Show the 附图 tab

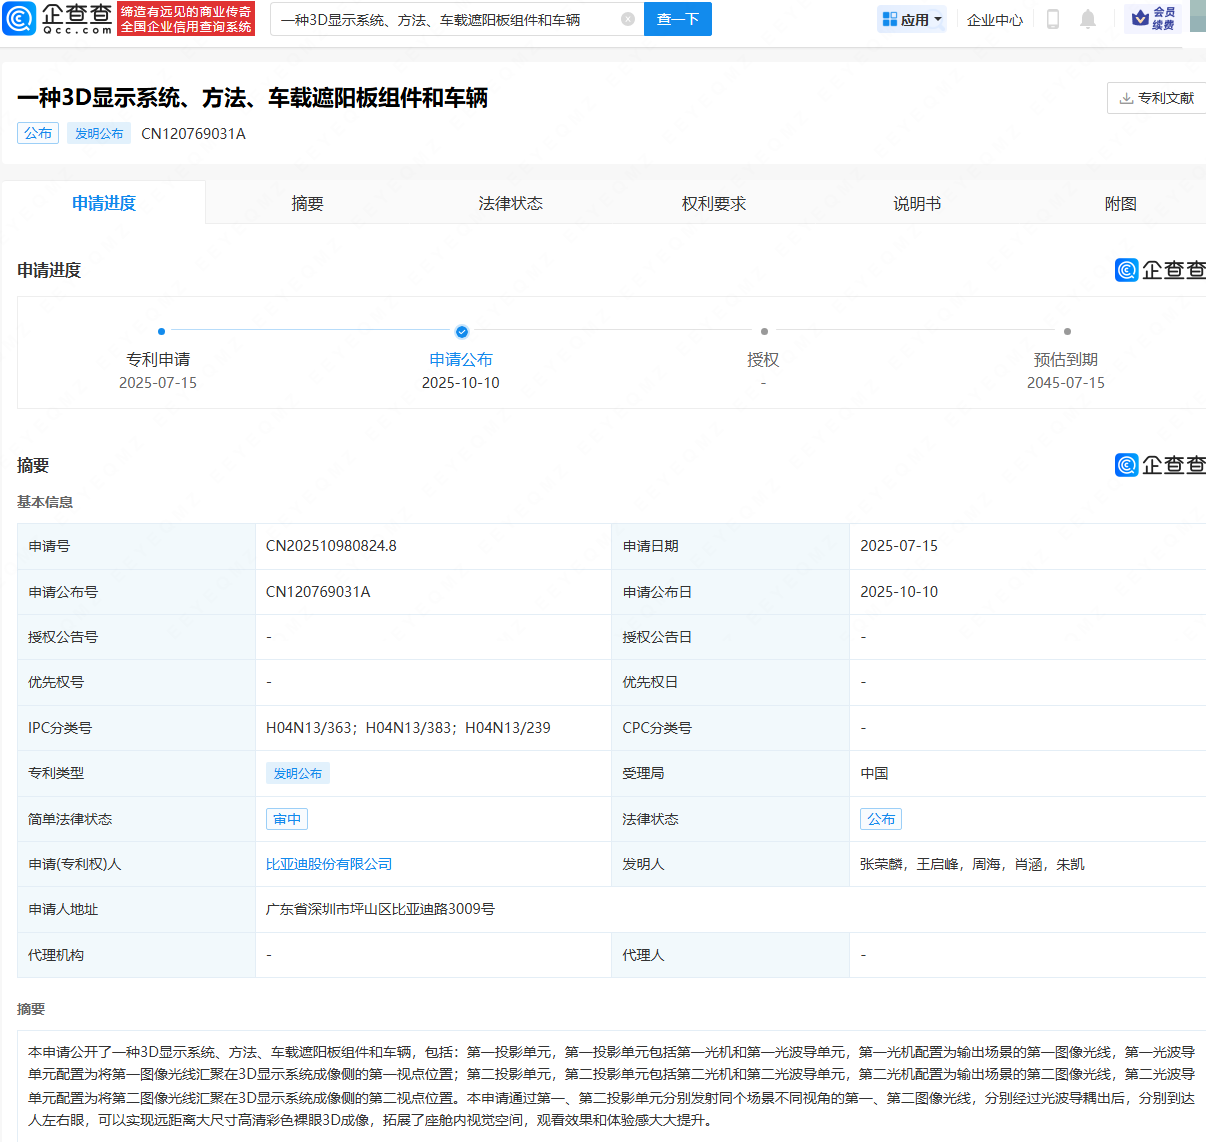click(1120, 203)
